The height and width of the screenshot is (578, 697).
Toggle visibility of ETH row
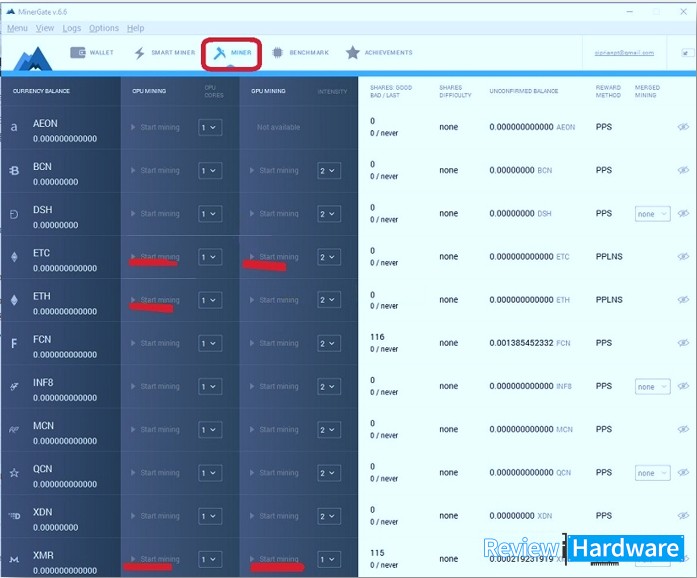click(x=683, y=300)
